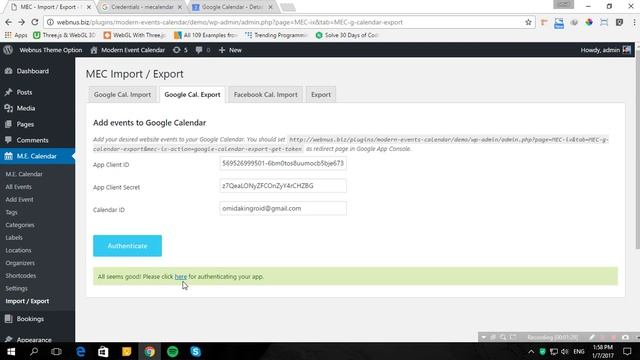Switch to Credentials browser tab
The image size is (640, 360).
[142, 7]
